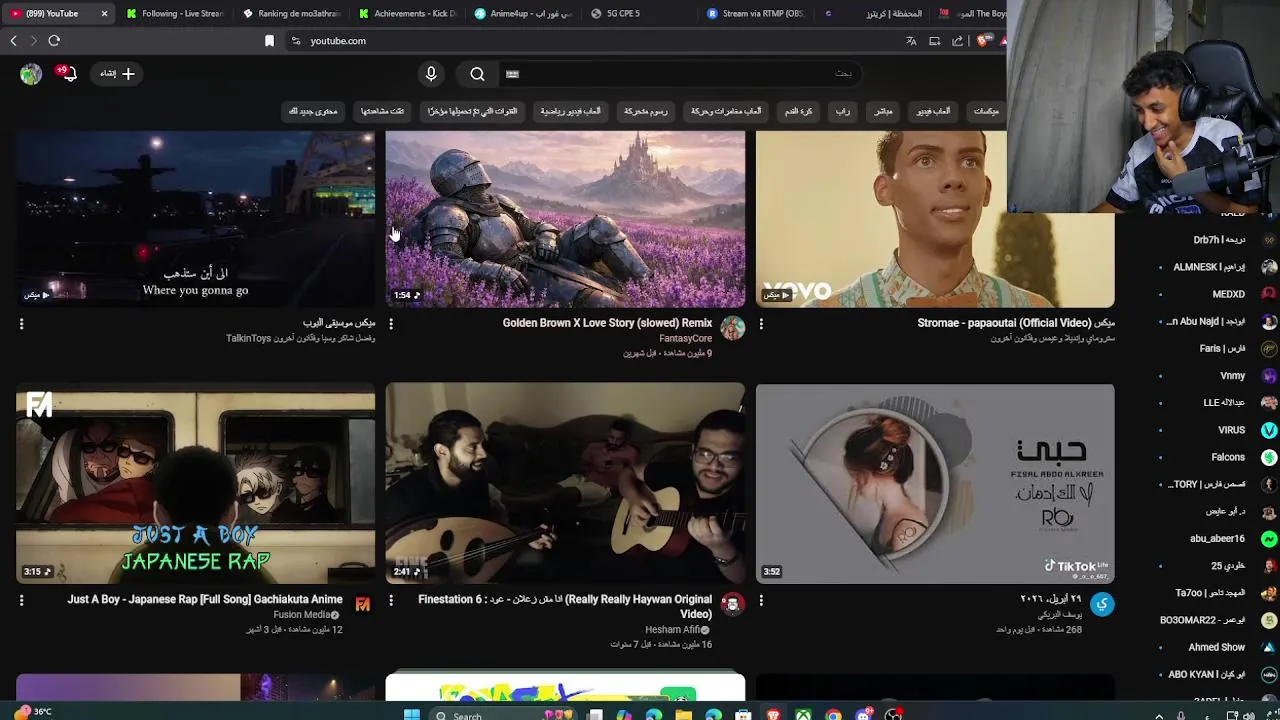Click the Hesham Afifi channel avatar
Viewport: 1280px width, 720px height.
(733, 604)
